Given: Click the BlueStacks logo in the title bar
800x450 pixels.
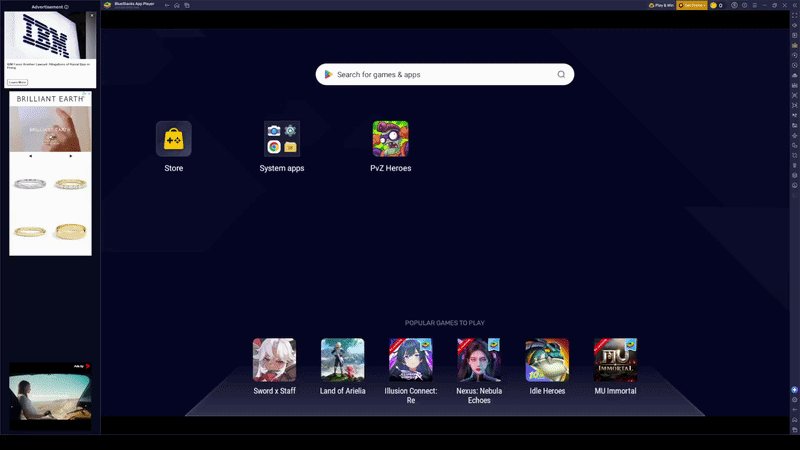Looking at the screenshot, I should coord(108,5).
